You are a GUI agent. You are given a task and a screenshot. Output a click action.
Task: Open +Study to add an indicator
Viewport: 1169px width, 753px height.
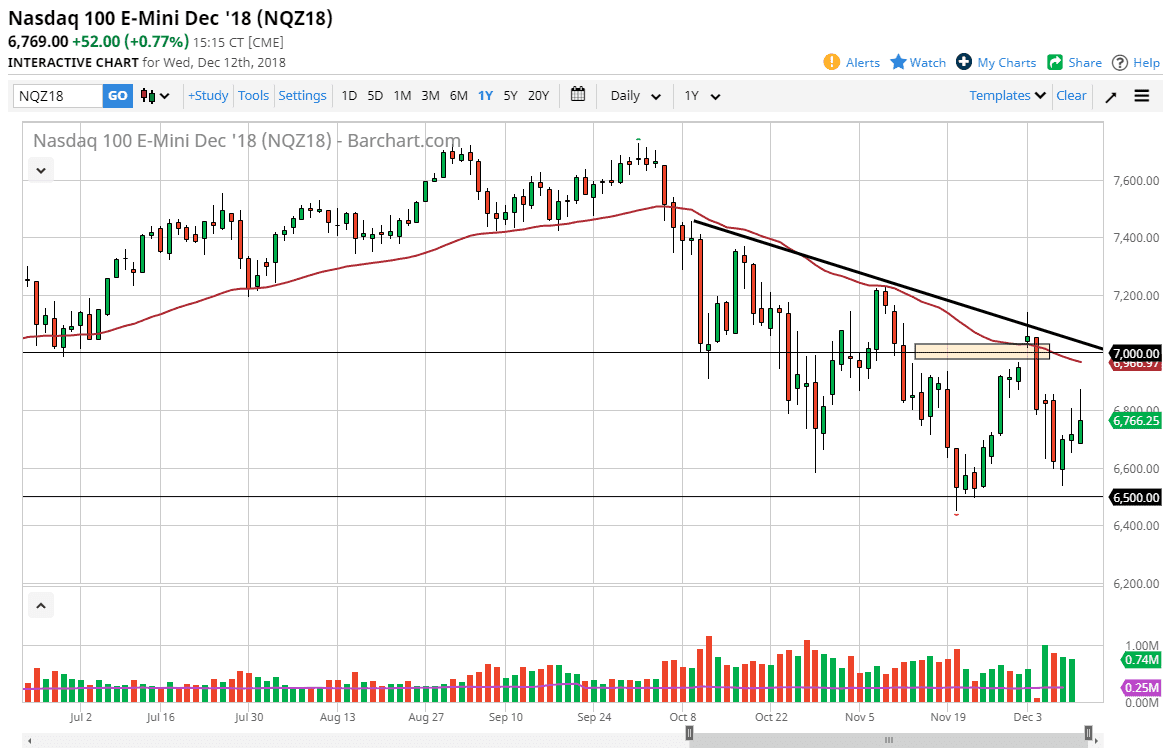point(207,95)
